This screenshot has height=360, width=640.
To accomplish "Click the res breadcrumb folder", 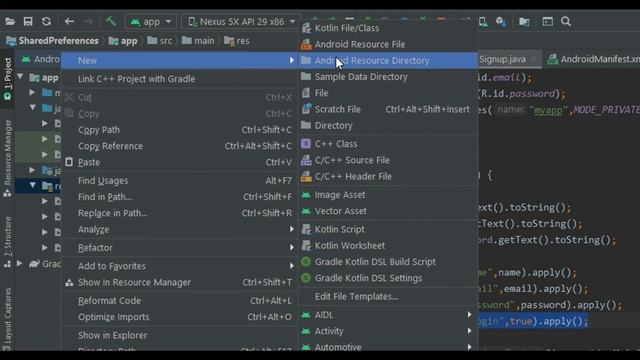I will pos(237,41).
